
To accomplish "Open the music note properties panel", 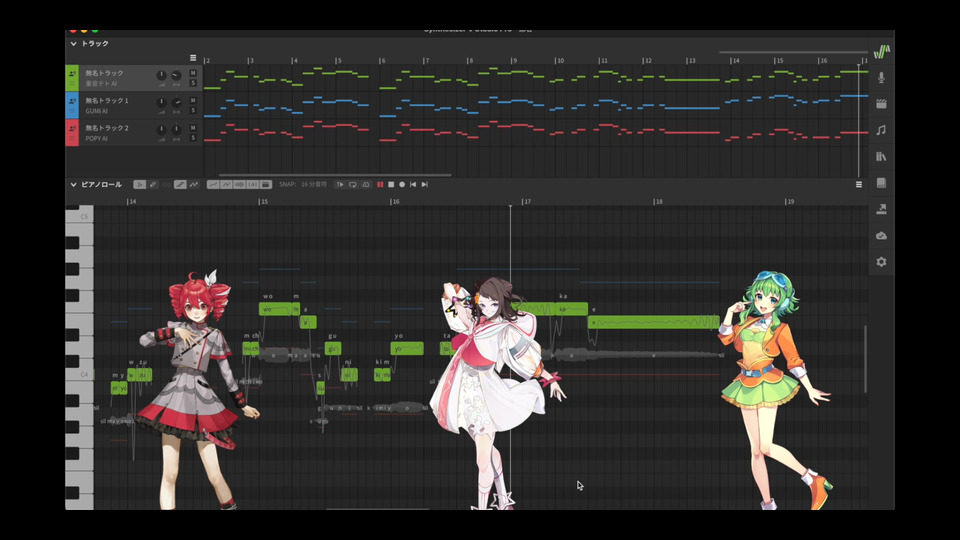I will pyautogui.click(x=881, y=130).
